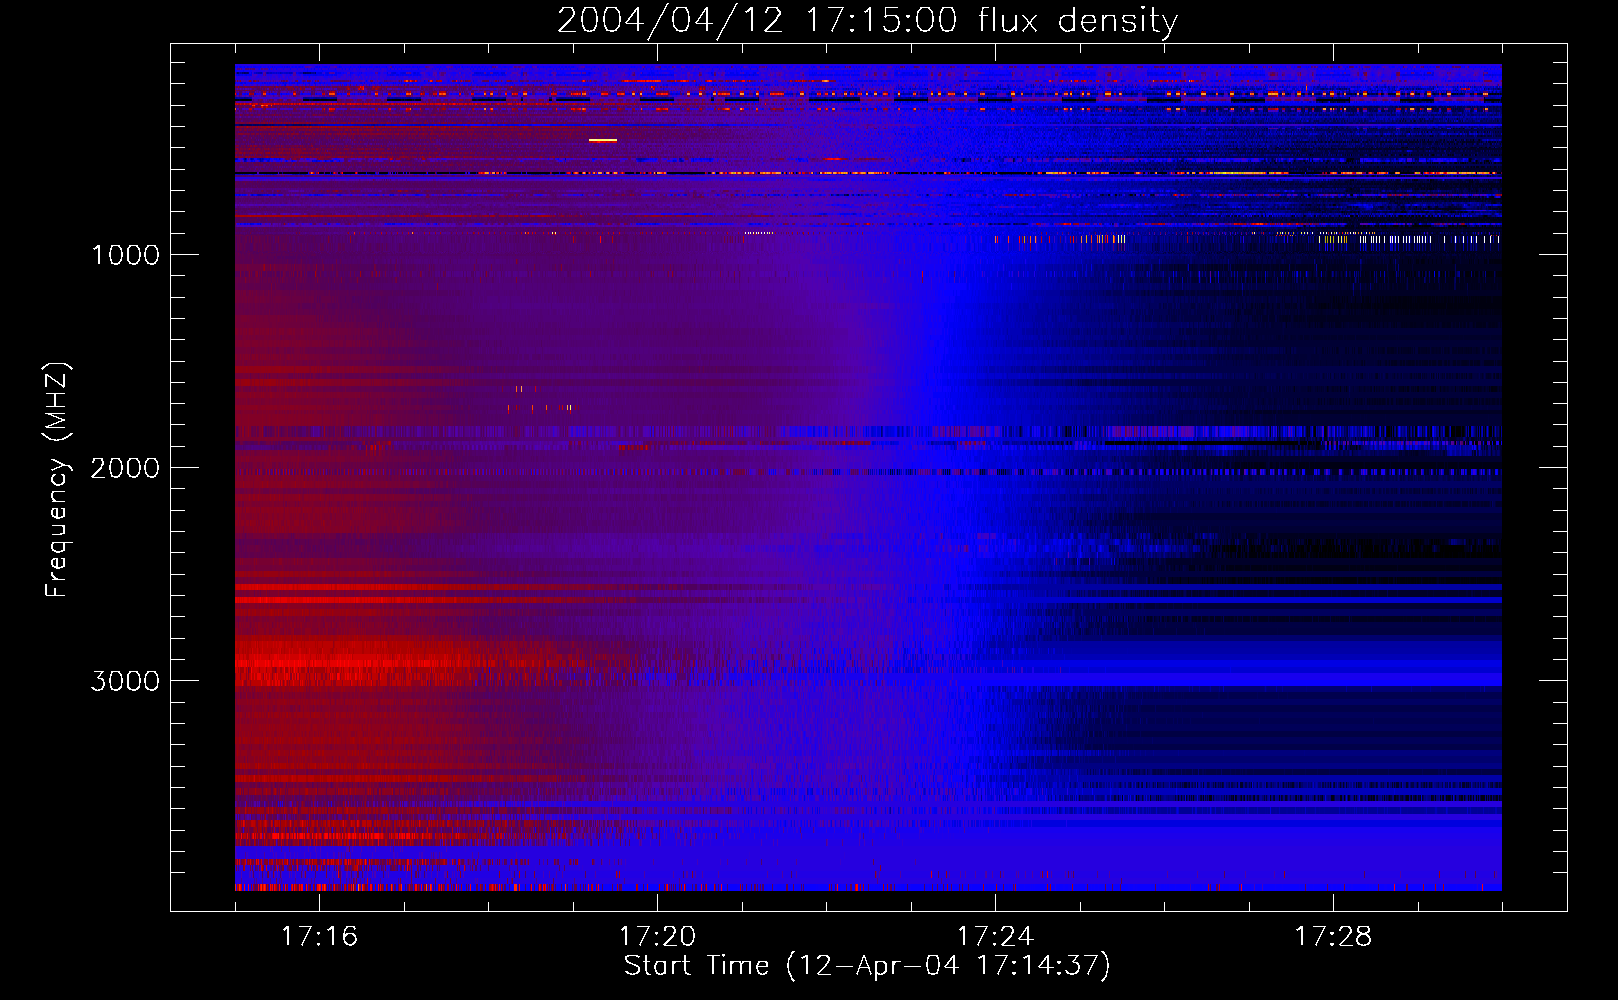
Task: Click the plot title '2004/04/12 17:15:00 flux density'
Action: (x=867, y=20)
